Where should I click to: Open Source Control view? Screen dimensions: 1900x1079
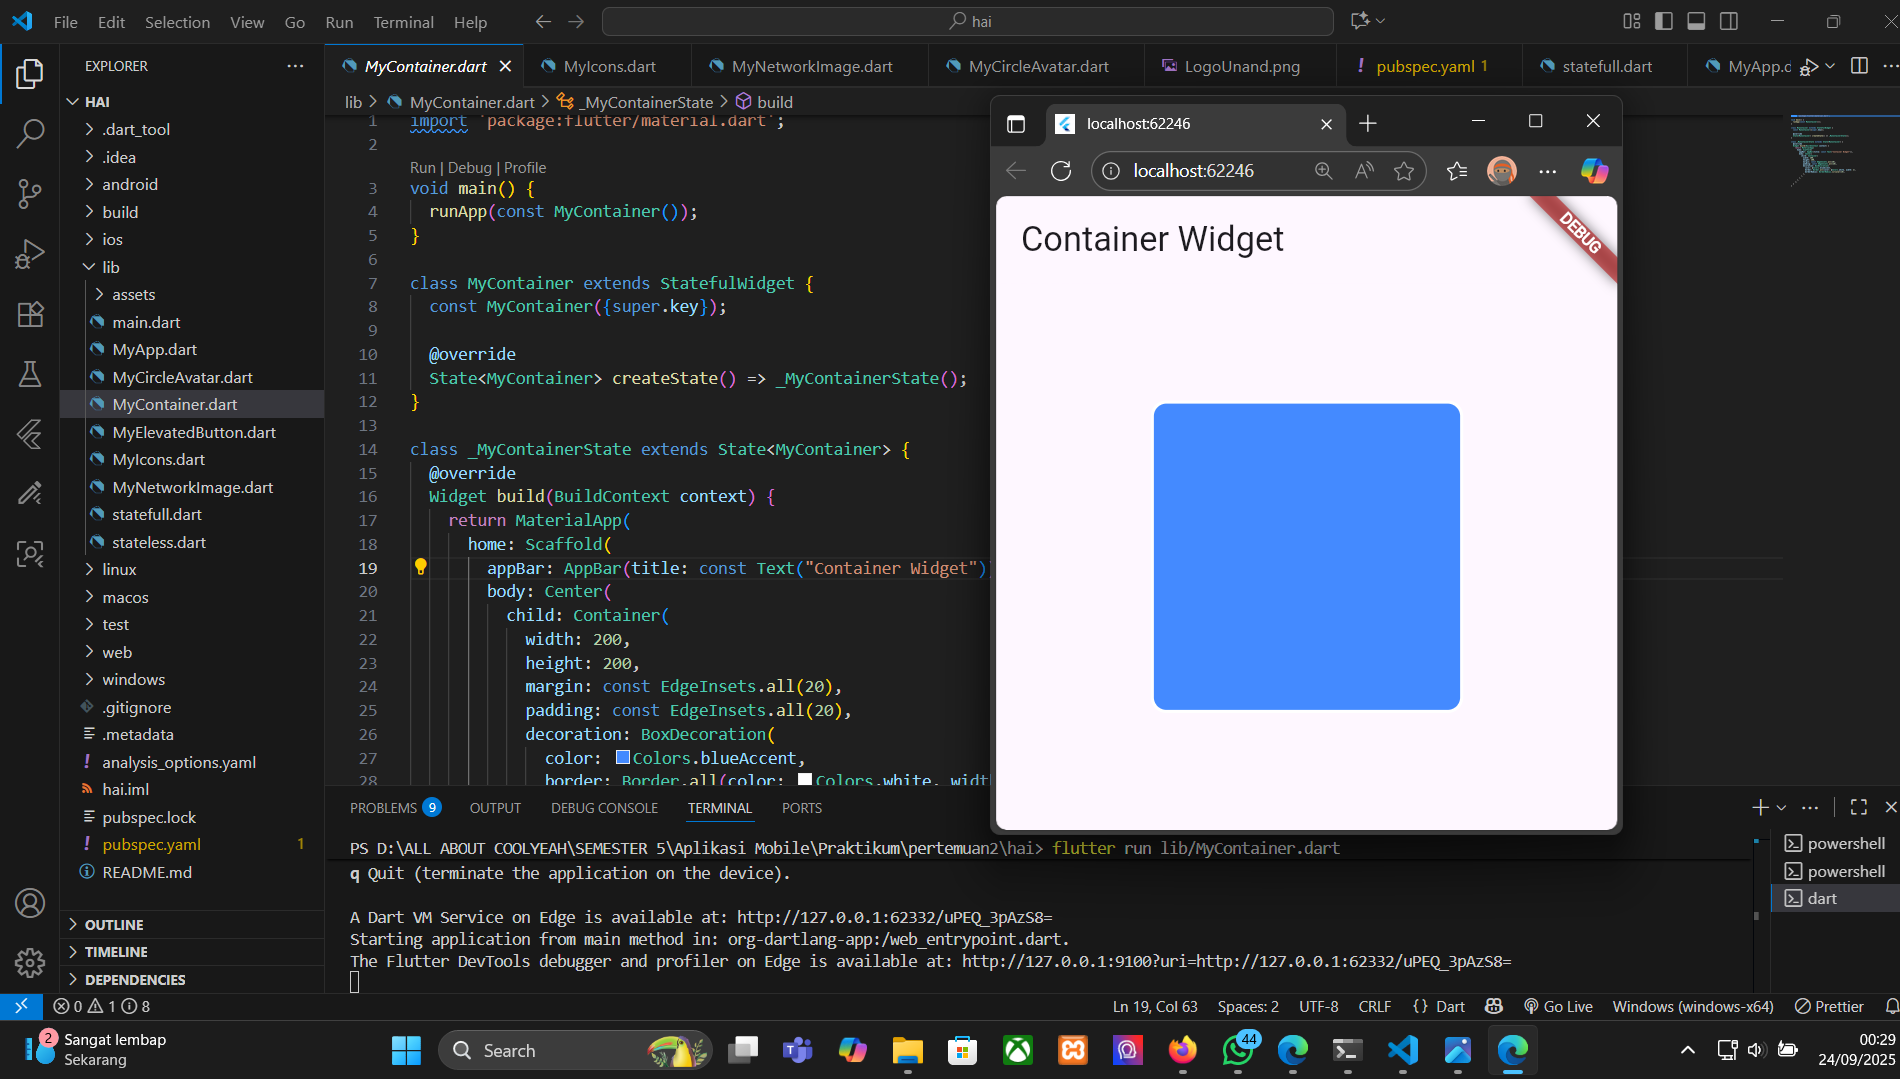[30, 193]
